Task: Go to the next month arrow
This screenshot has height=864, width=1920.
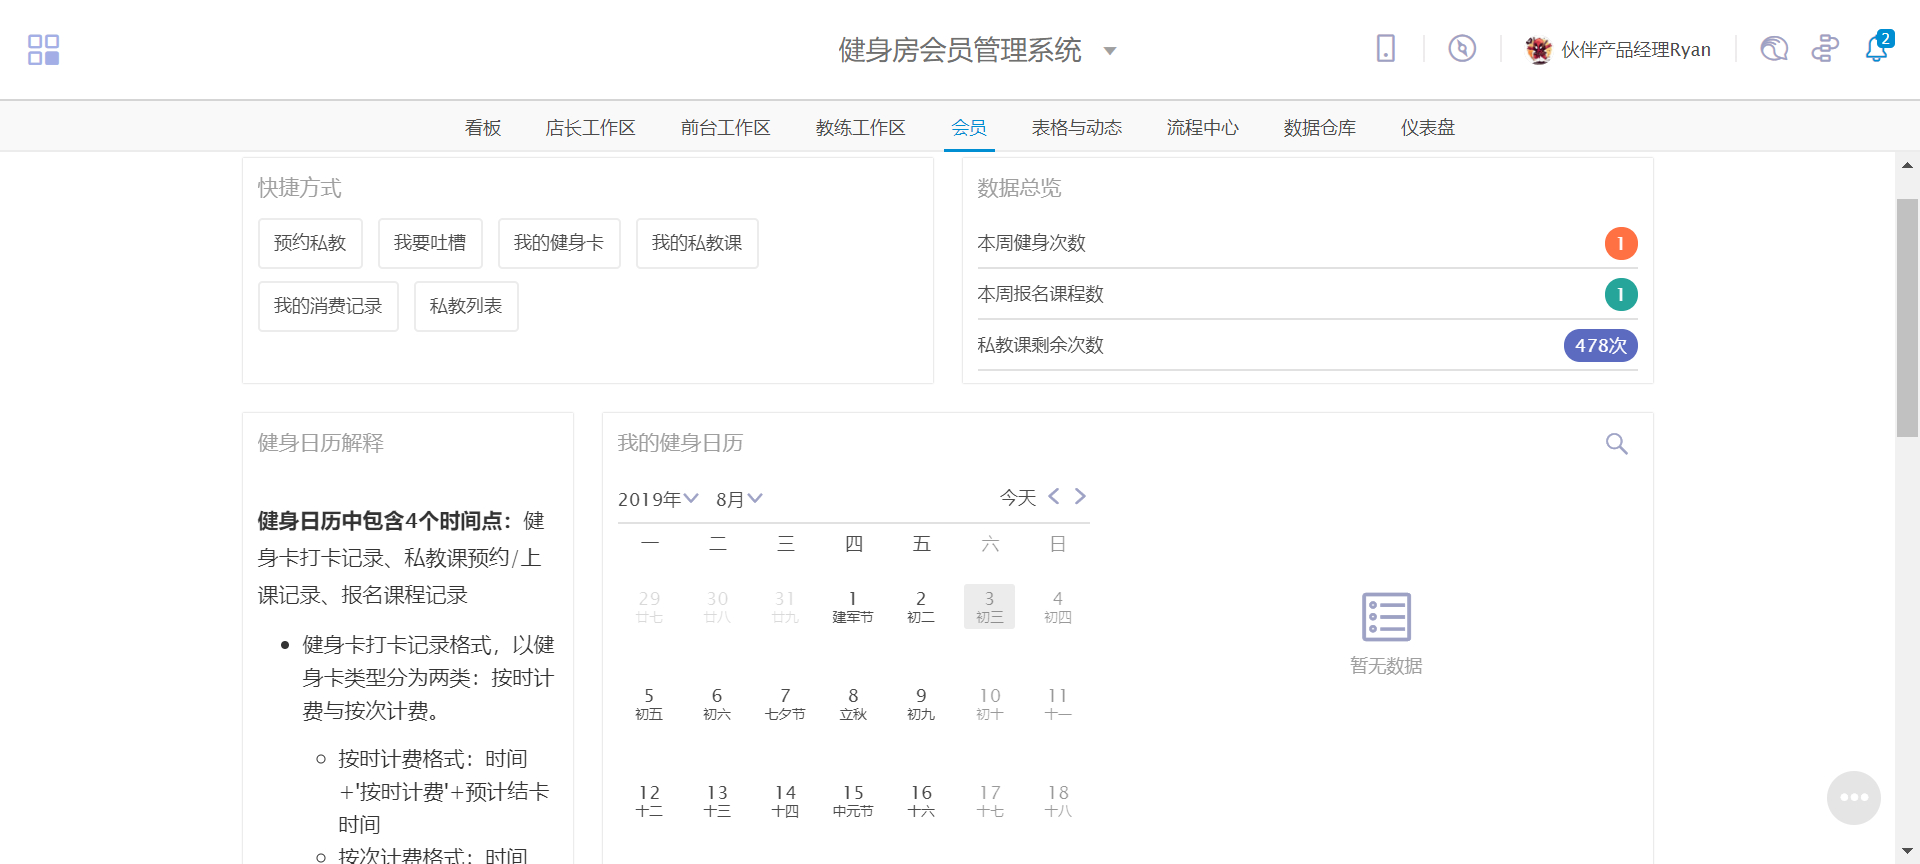Action: pyautogui.click(x=1080, y=497)
